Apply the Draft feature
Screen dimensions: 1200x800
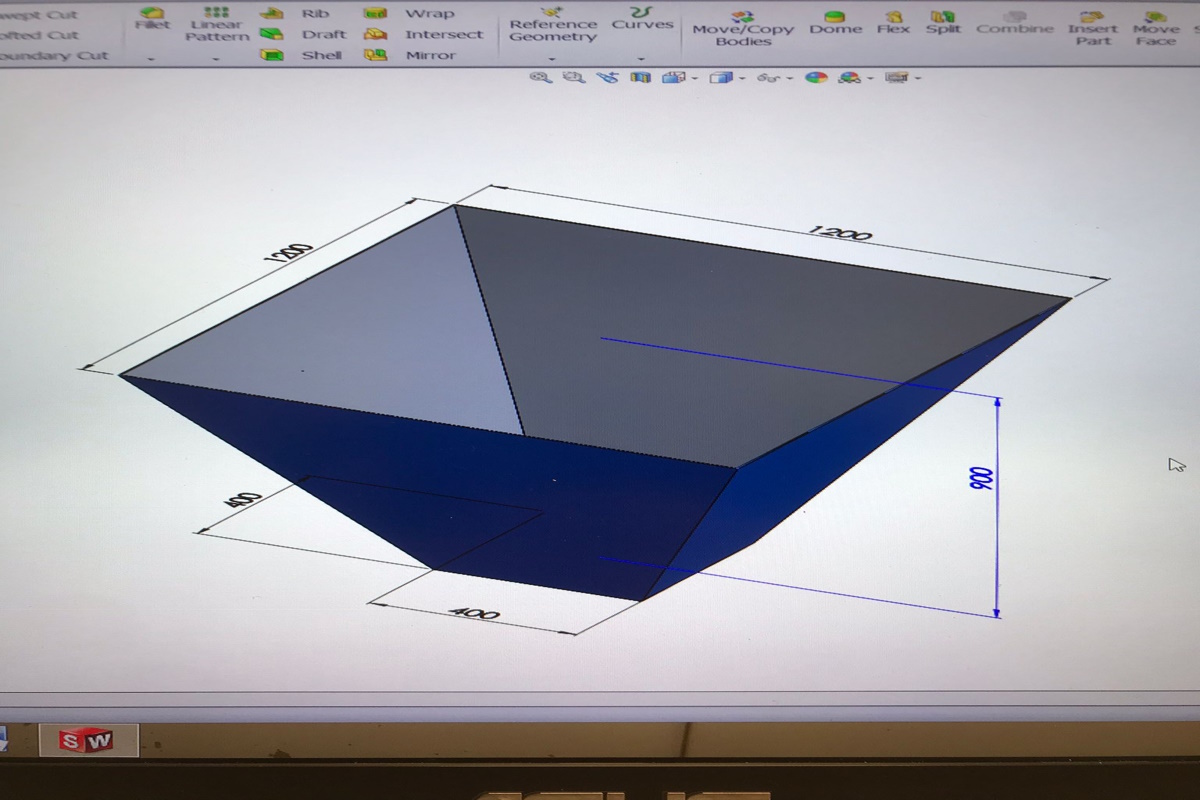pos(302,34)
